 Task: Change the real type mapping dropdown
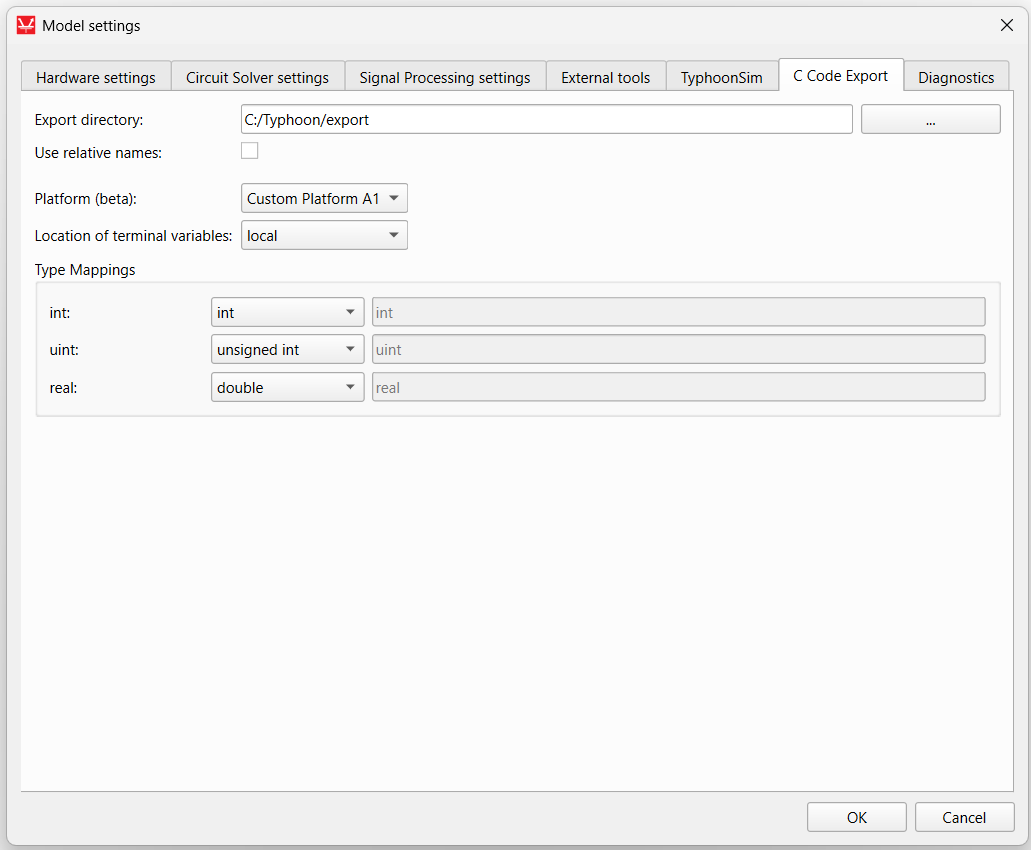pos(287,387)
